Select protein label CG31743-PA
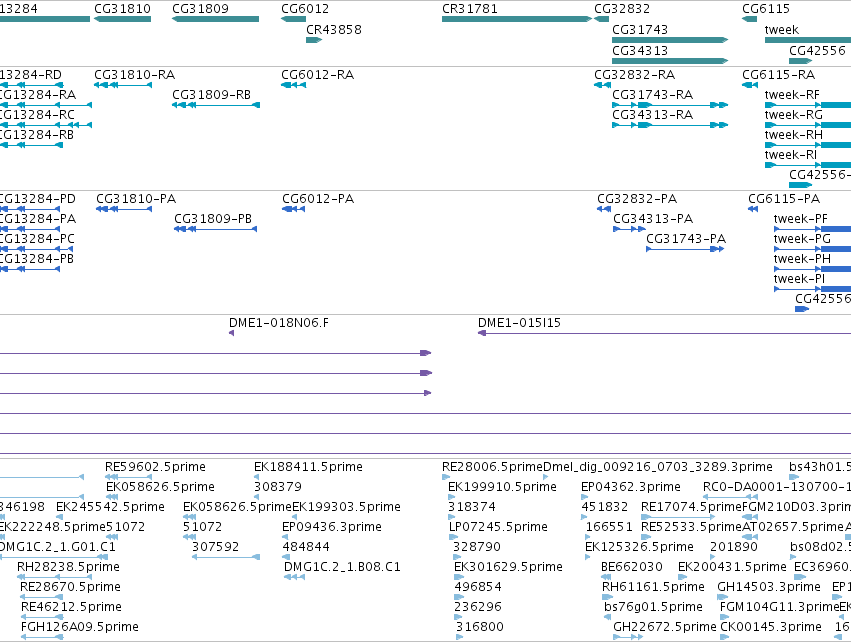 coord(686,239)
